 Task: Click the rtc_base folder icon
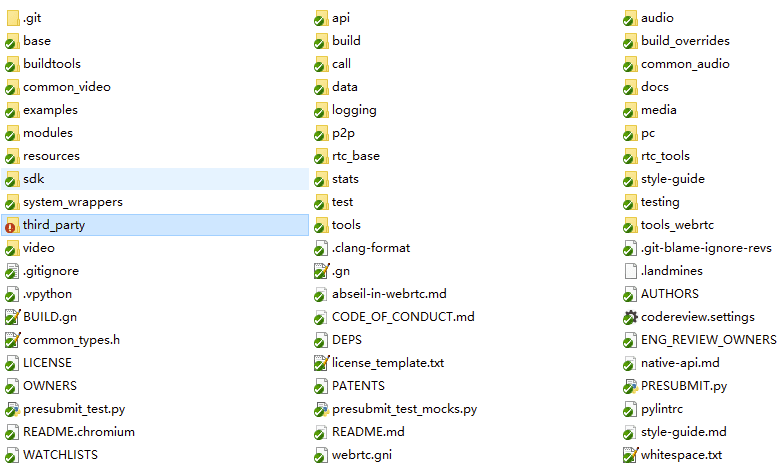point(321,156)
